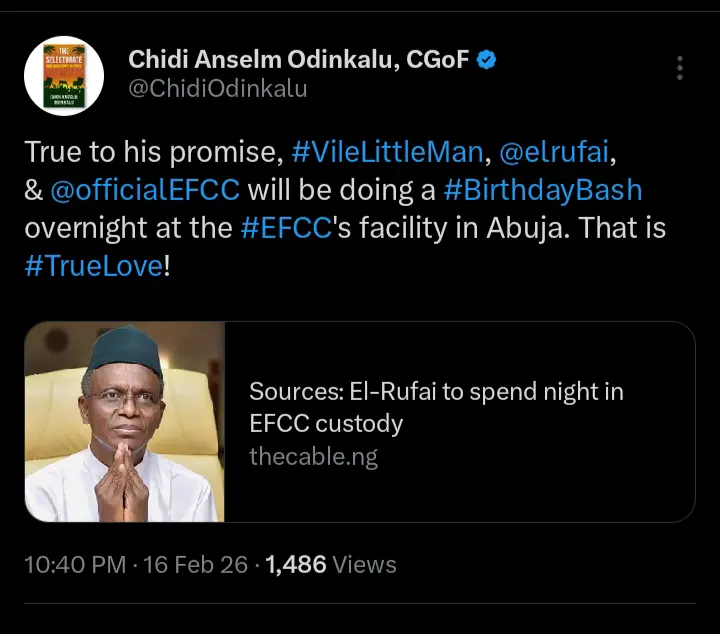Open the three-dot more options menu
720x634 pixels.
point(680,68)
